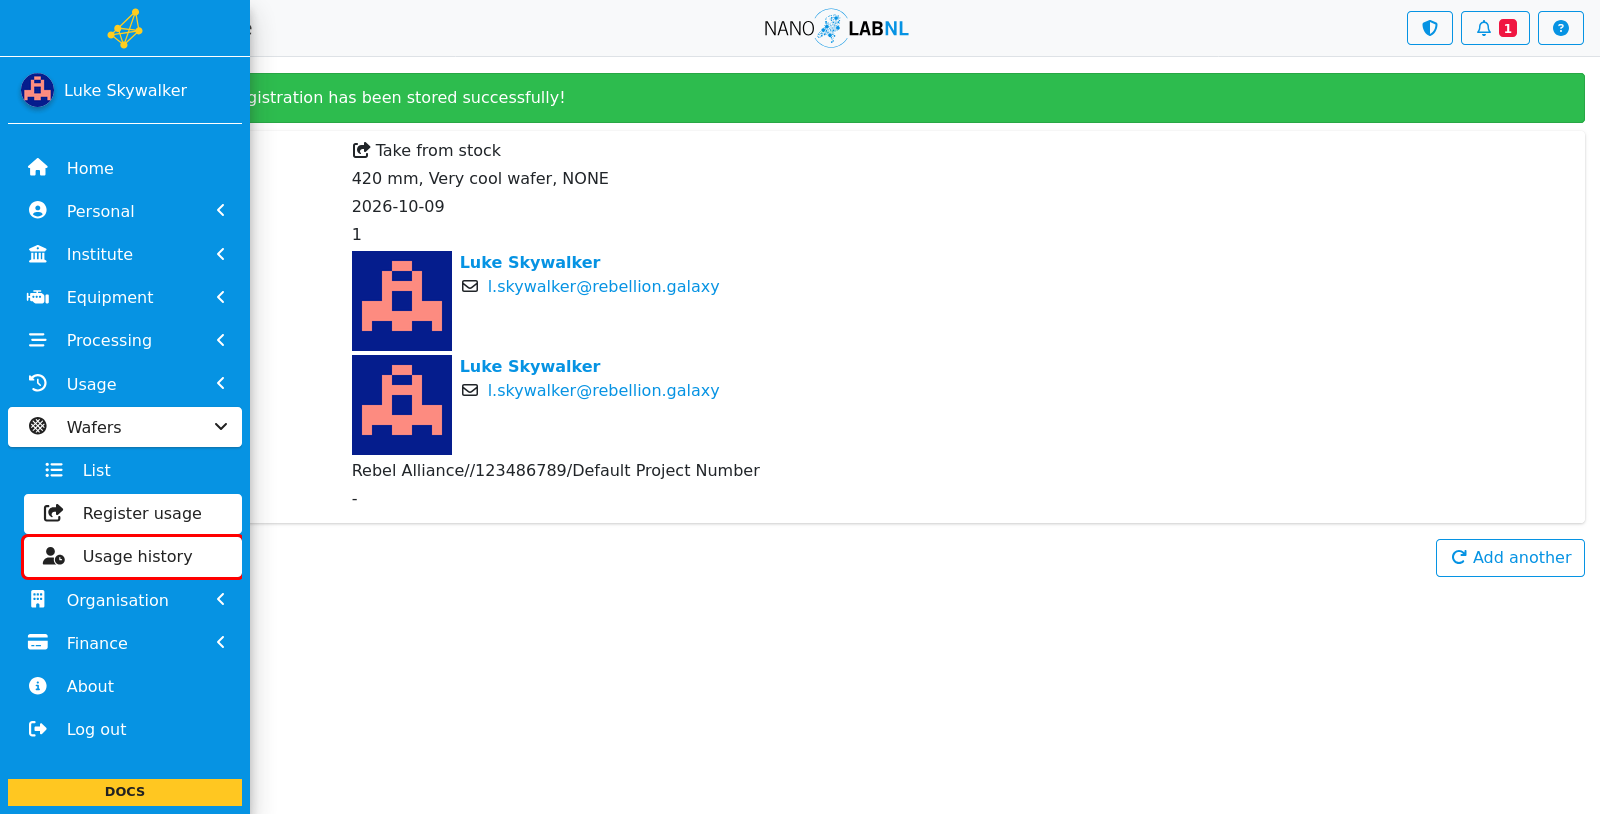Expand the Processing menu chevron
Image resolution: width=1600 pixels, height=814 pixels.
(221, 340)
